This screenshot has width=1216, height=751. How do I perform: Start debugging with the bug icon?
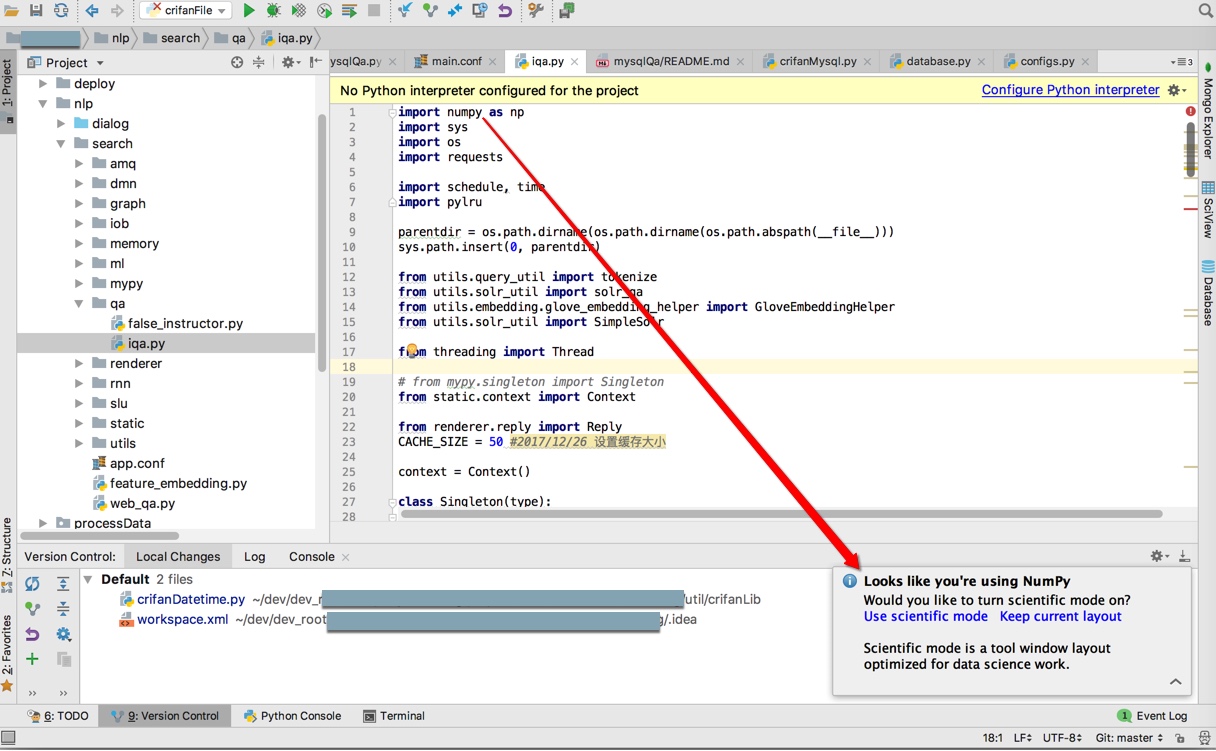tap(273, 11)
